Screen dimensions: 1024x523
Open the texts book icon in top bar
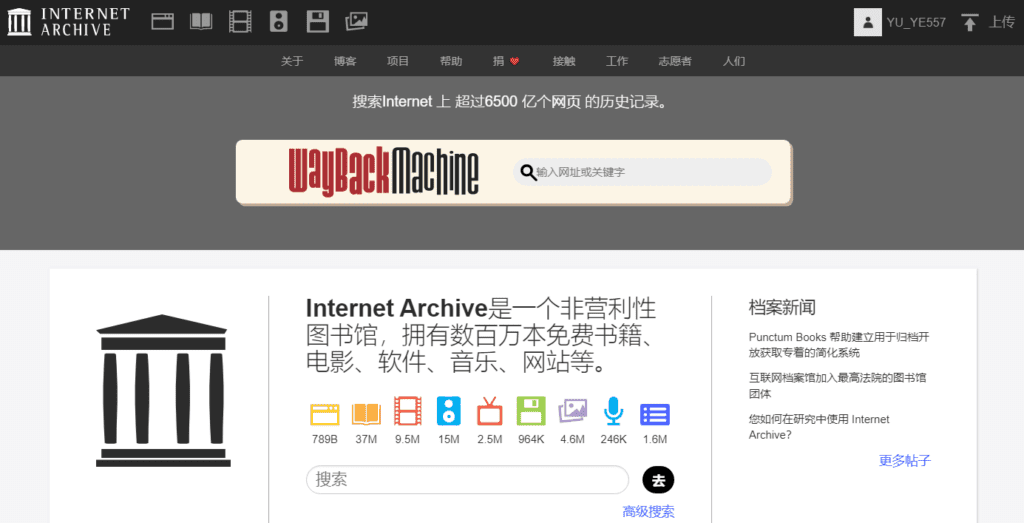click(202, 21)
